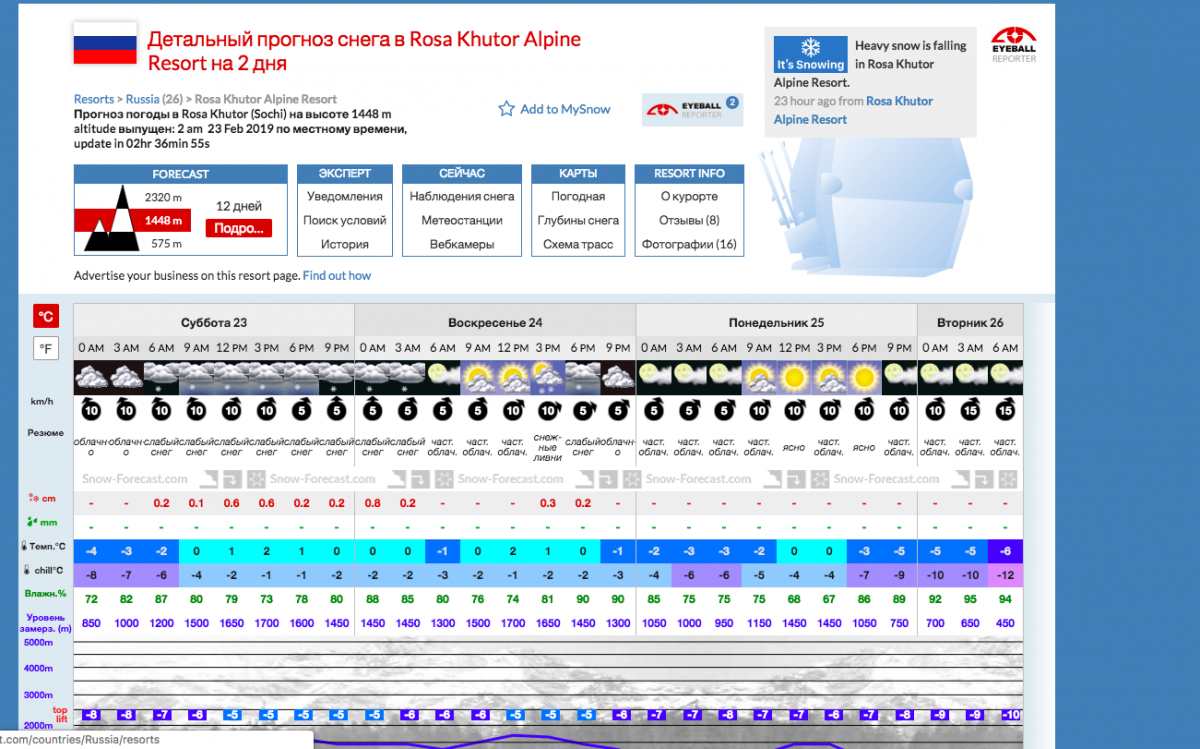Click the Воскресенье 24 day header

click(495, 322)
